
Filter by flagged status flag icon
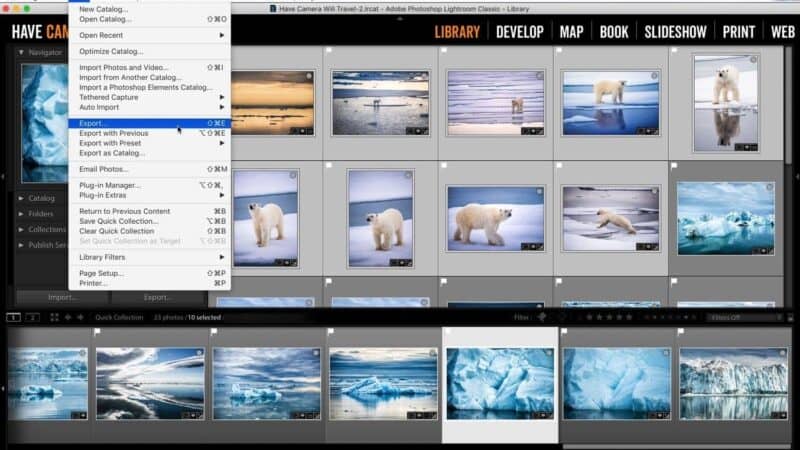542,317
